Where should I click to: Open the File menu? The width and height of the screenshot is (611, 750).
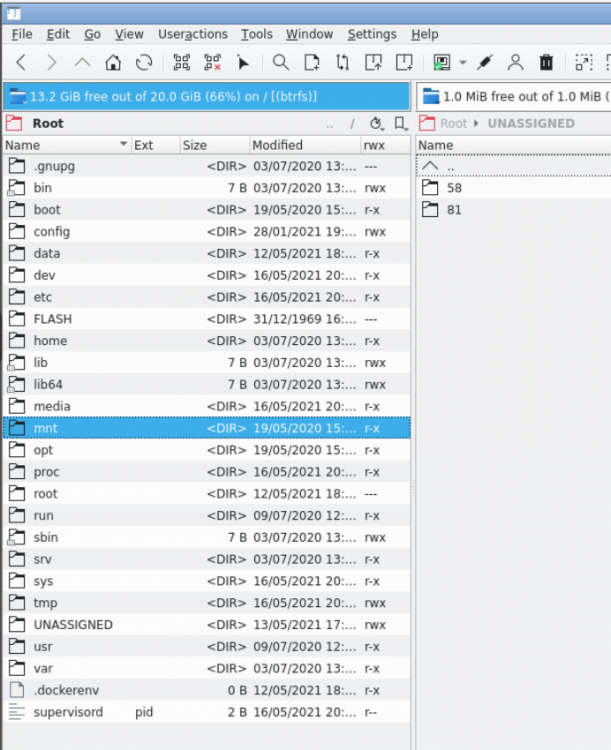(22, 34)
